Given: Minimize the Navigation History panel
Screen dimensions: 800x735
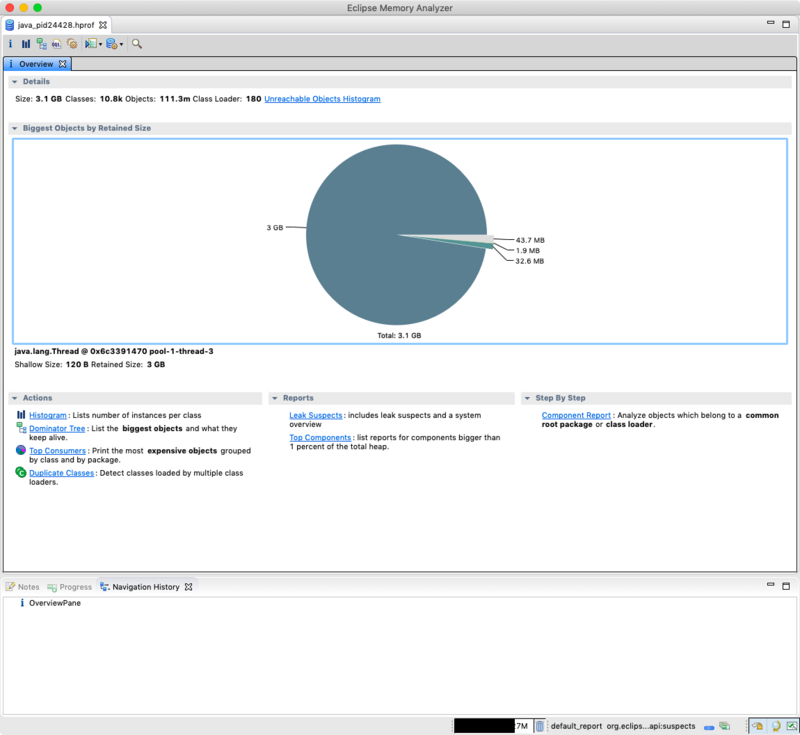Looking at the screenshot, I should [x=770, y=585].
